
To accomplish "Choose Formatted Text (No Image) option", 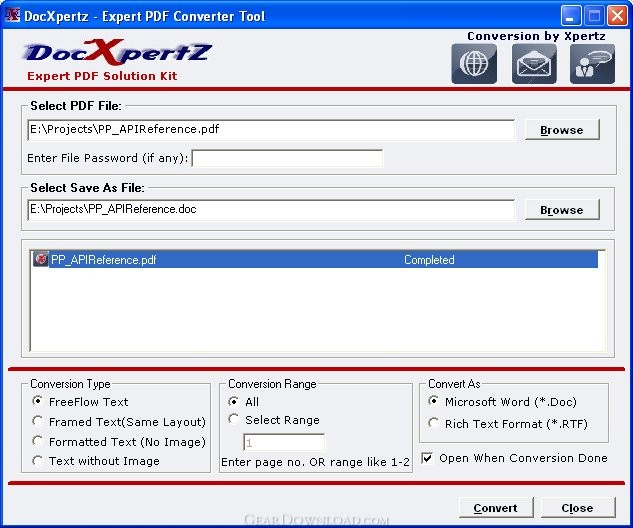I will click(38, 442).
